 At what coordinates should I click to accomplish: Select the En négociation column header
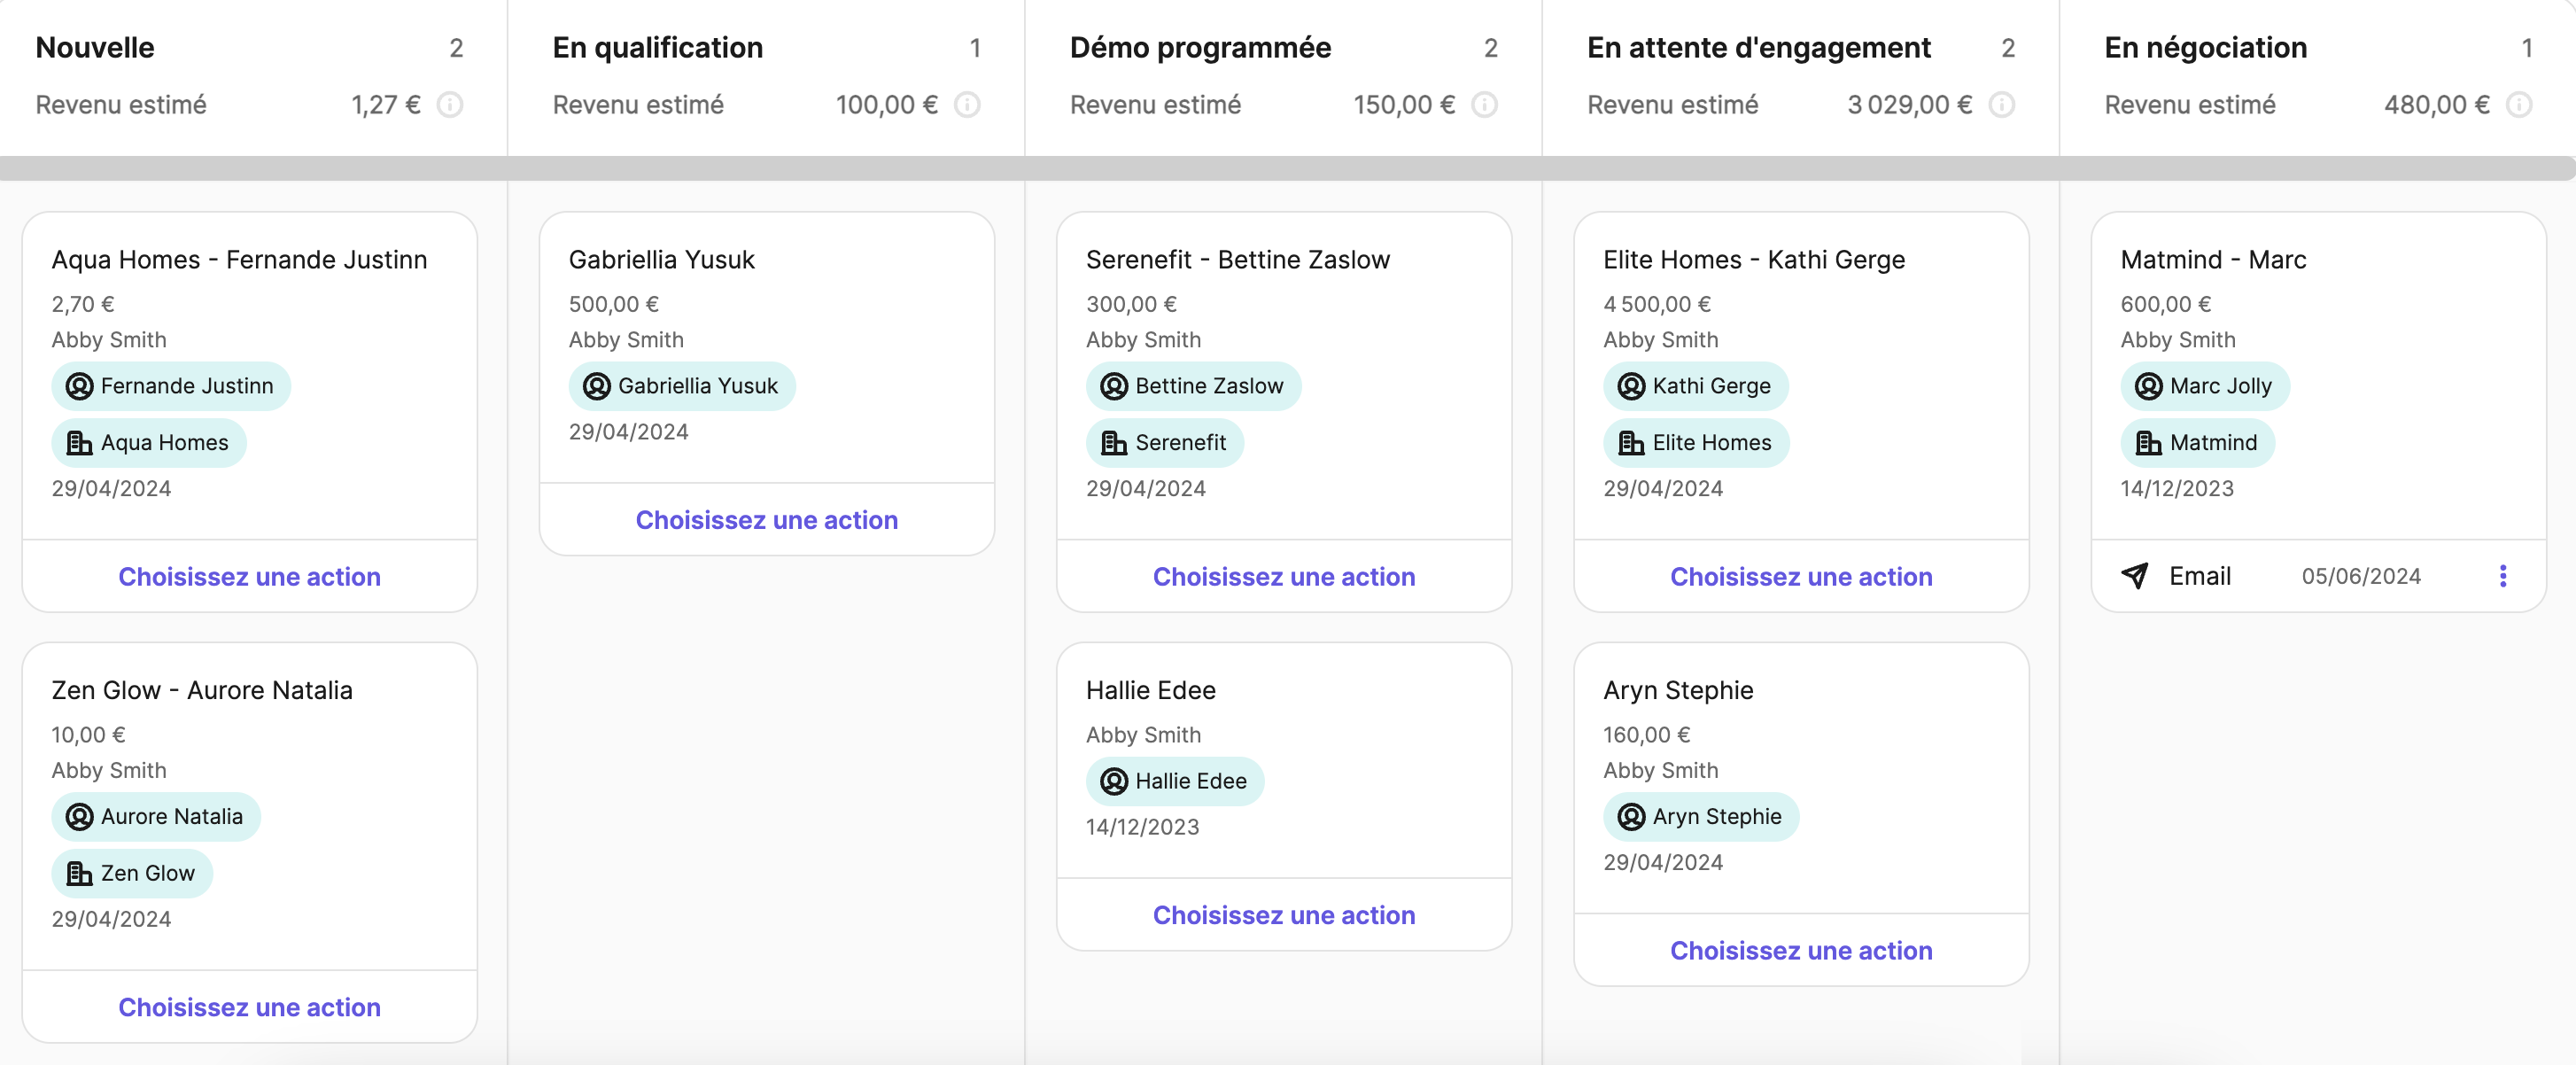[x=2206, y=47]
